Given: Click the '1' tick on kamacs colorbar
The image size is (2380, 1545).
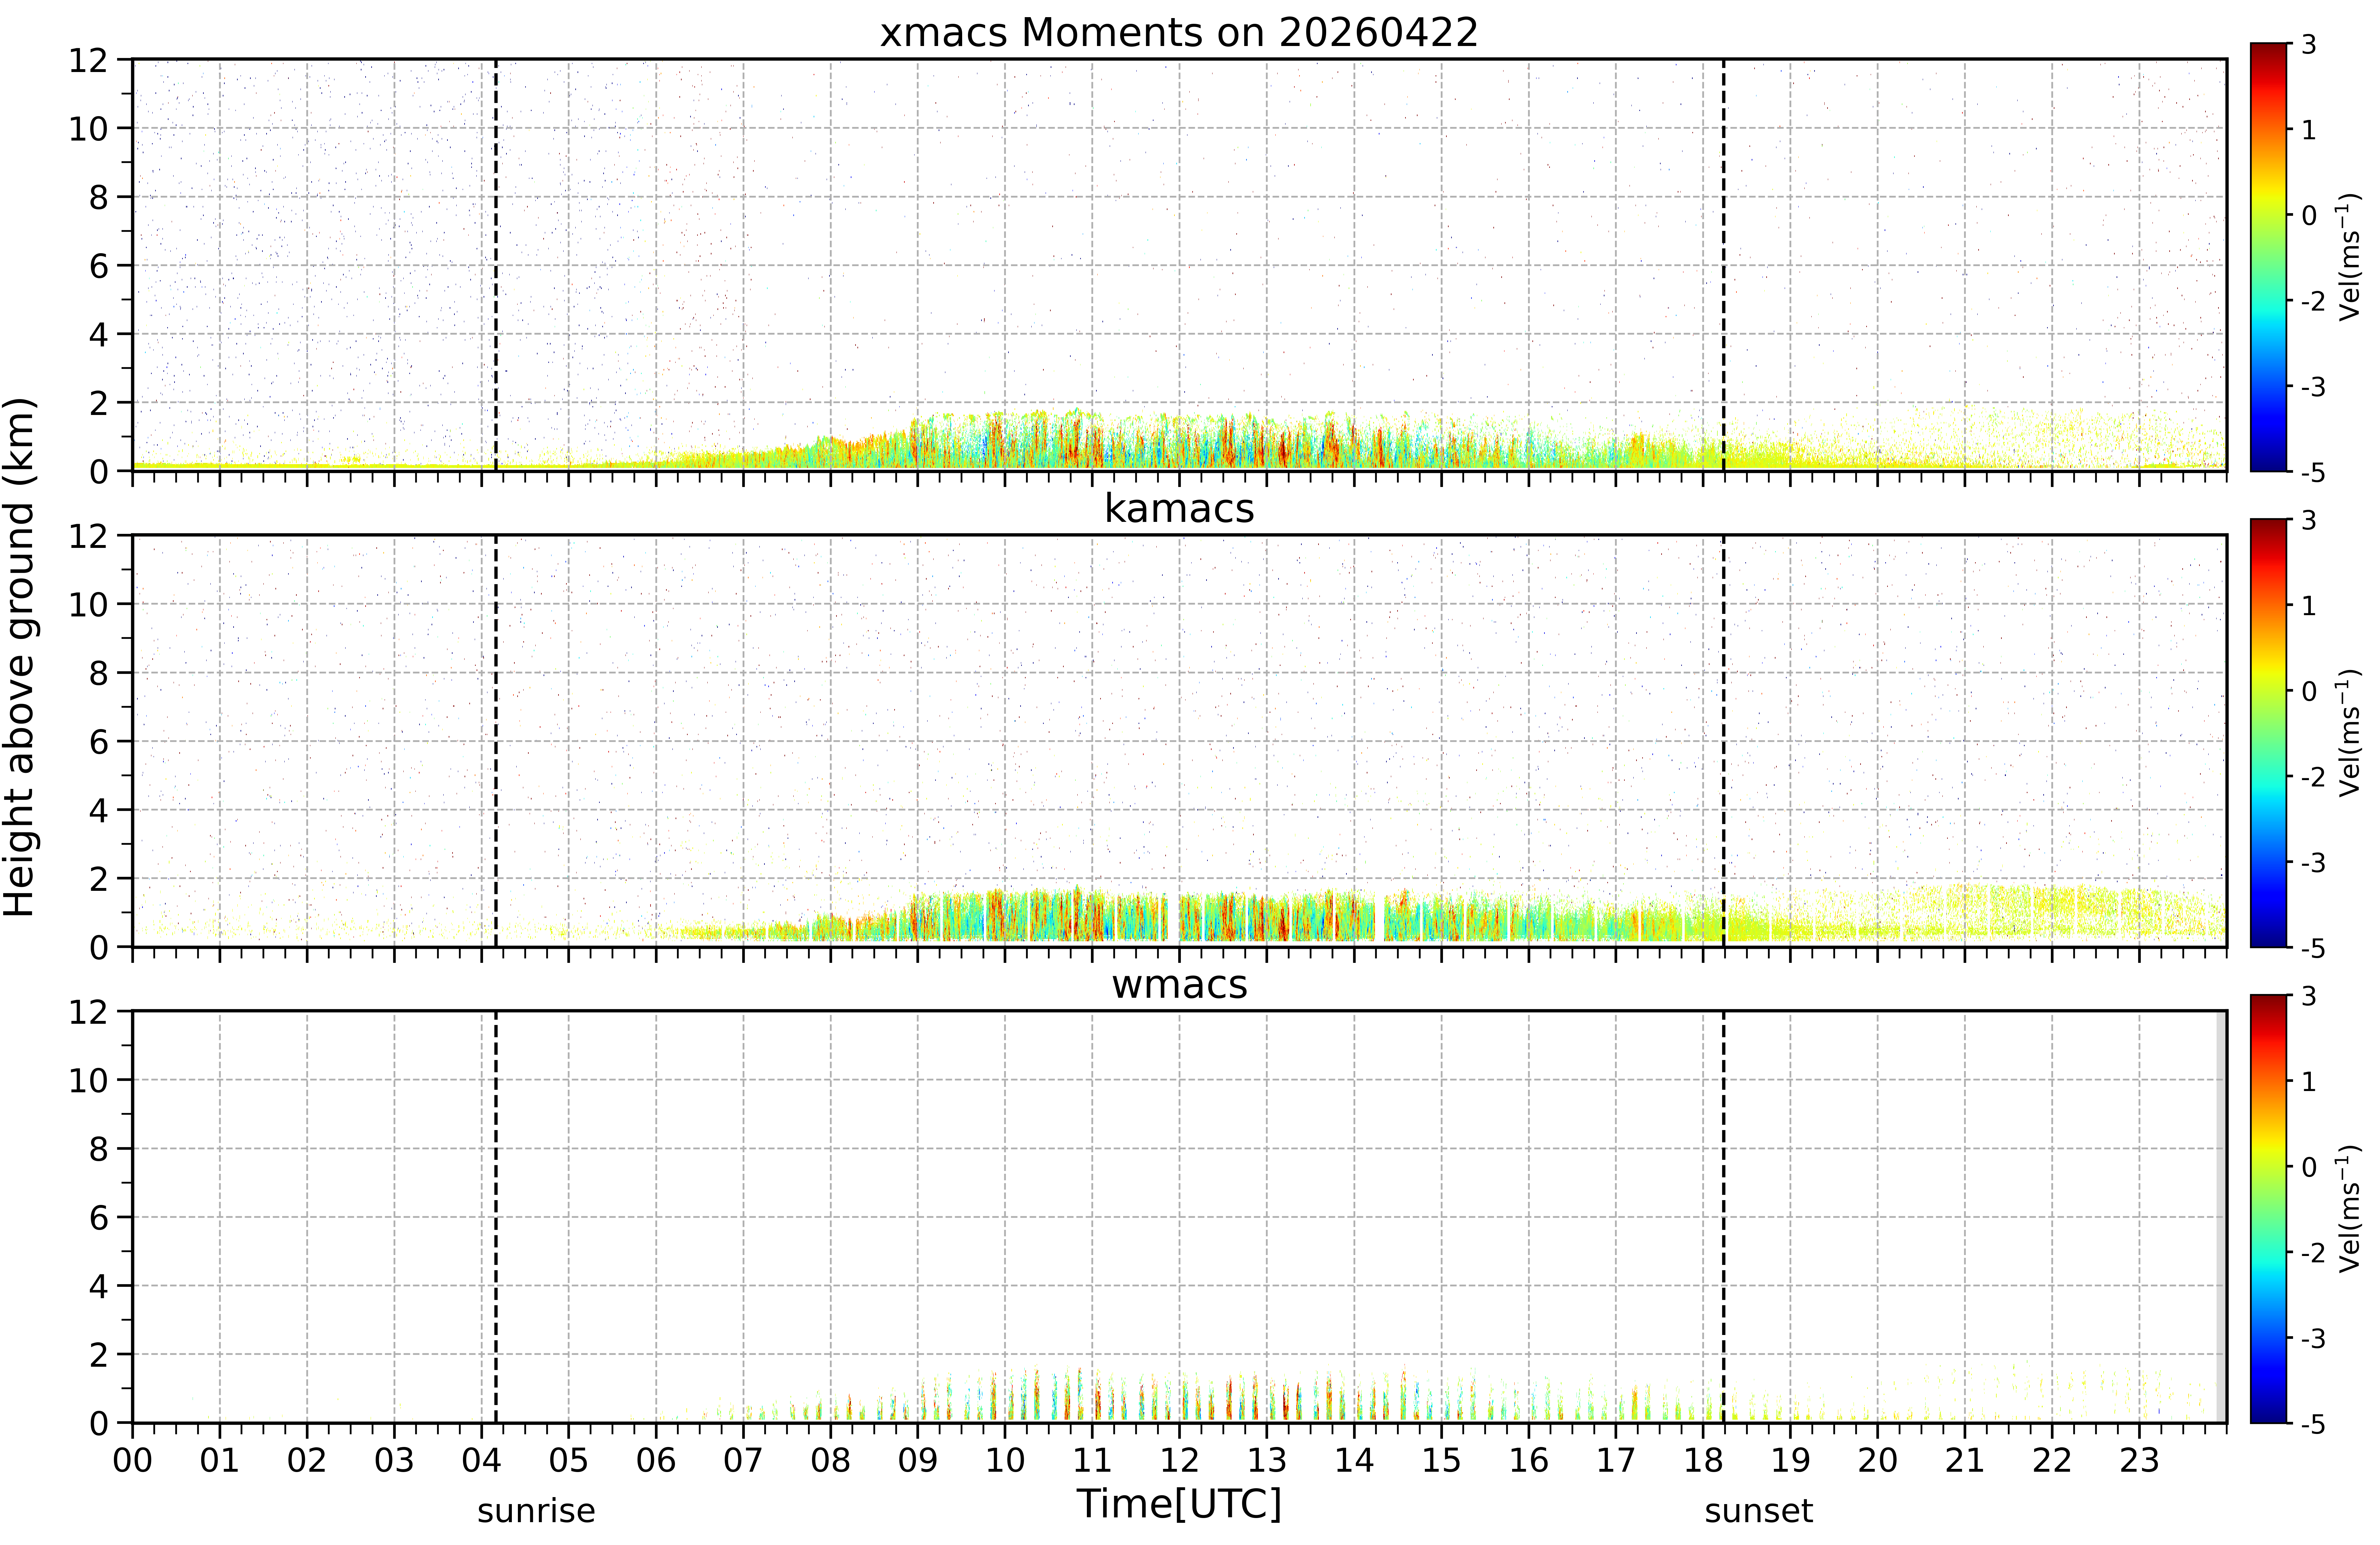Looking at the screenshot, I should click(2309, 606).
